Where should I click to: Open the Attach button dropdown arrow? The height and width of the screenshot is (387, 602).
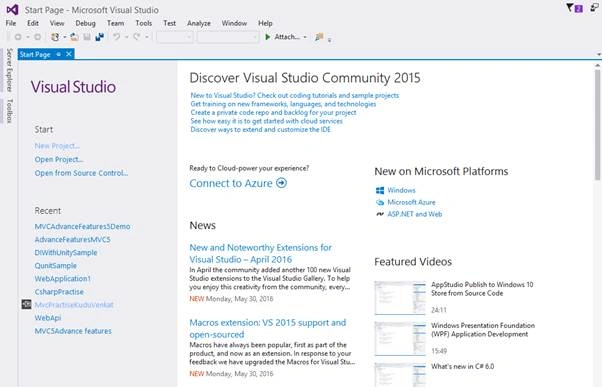305,37
